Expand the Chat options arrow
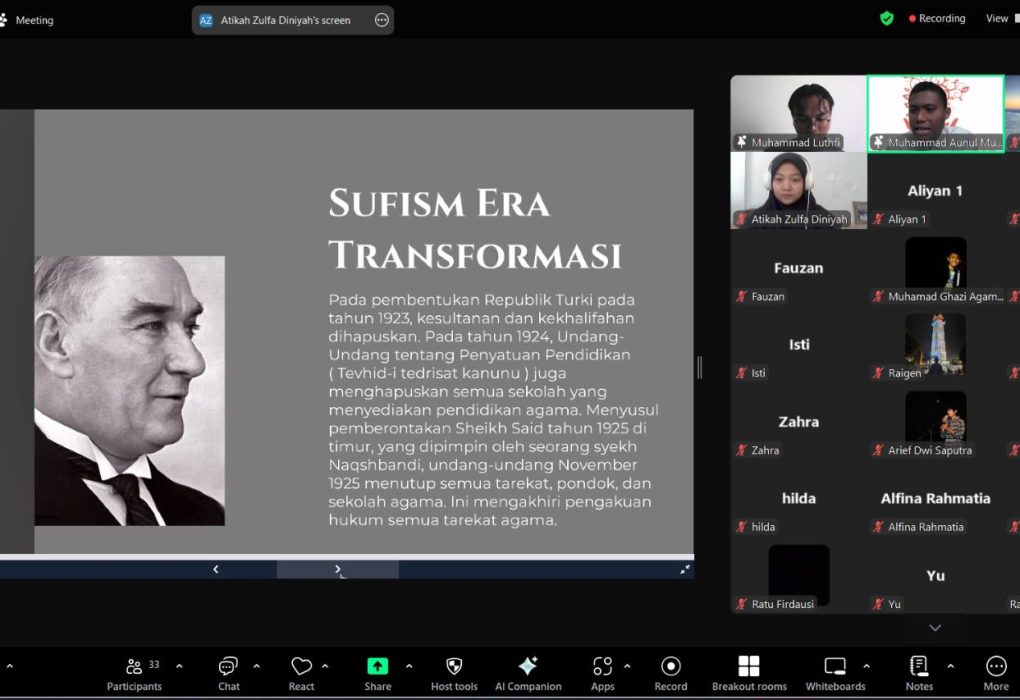 click(256, 666)
